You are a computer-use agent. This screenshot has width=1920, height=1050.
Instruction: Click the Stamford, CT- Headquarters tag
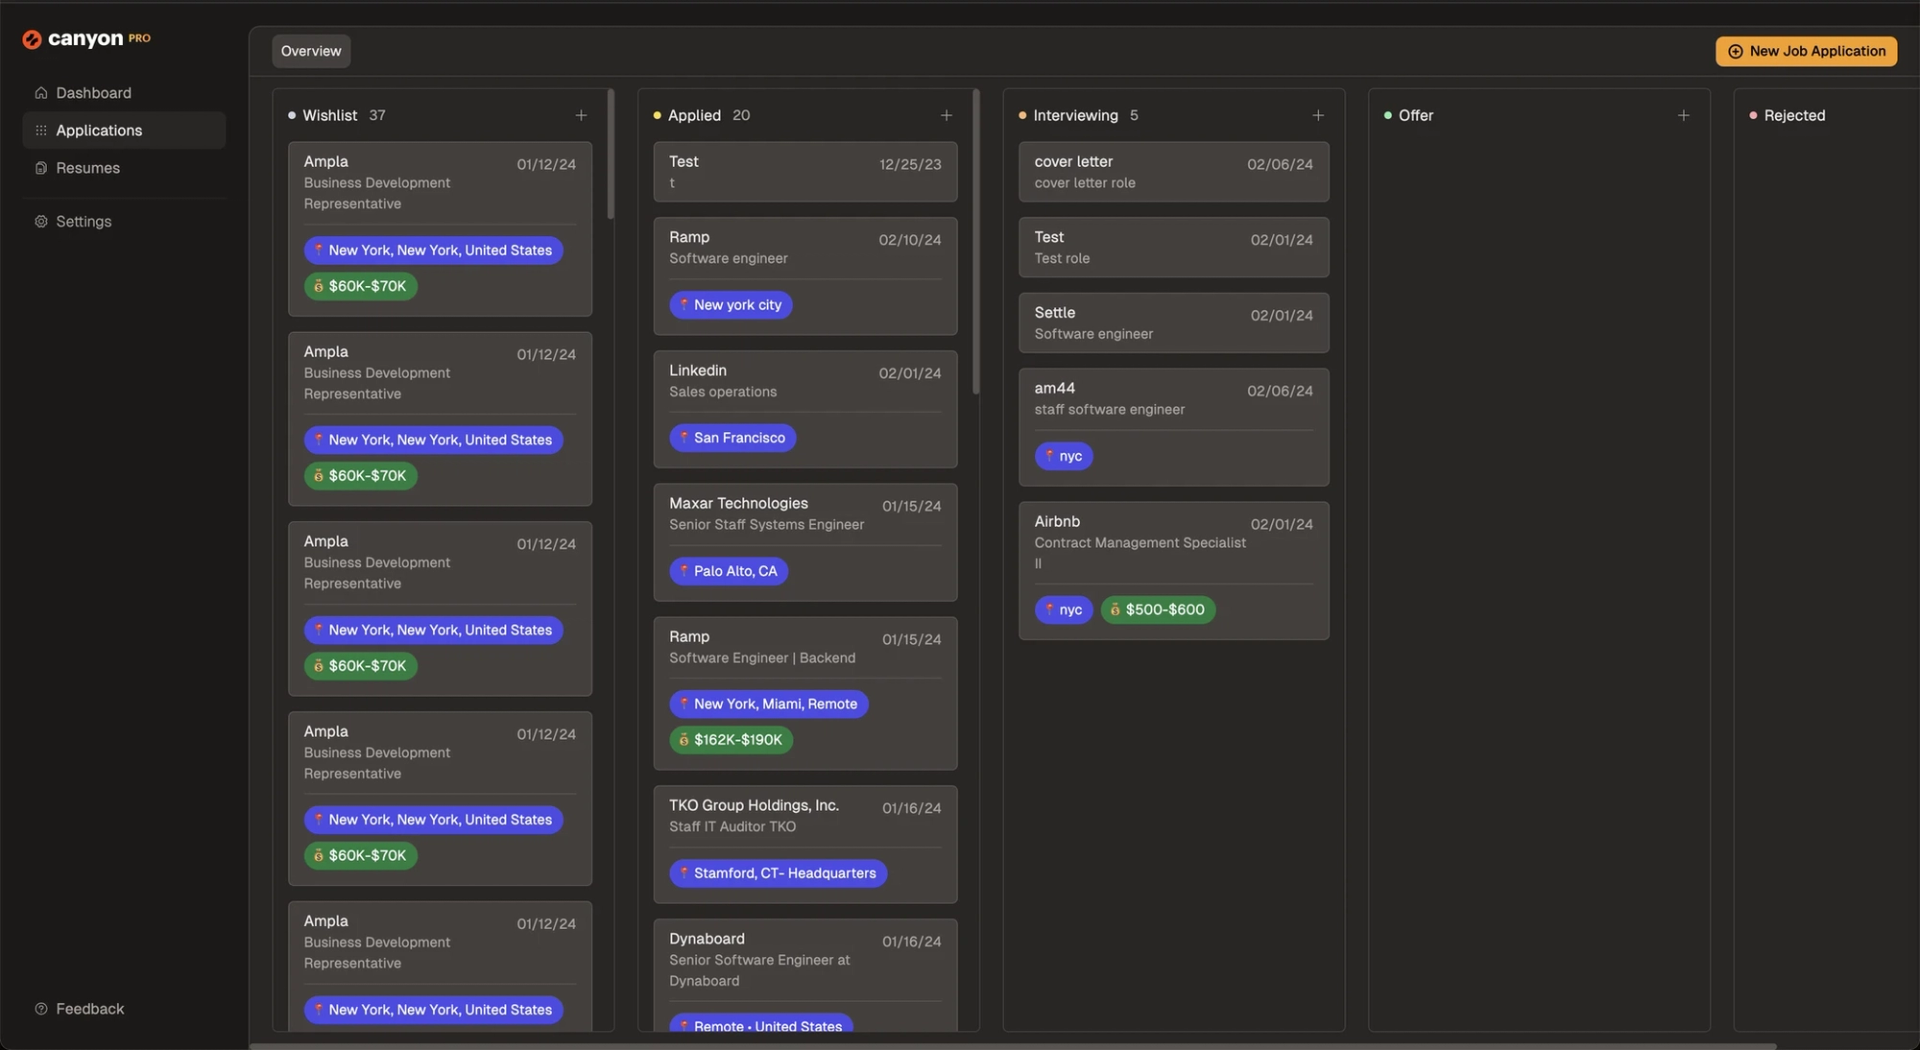pyautogui.click(x=778, y=873)
